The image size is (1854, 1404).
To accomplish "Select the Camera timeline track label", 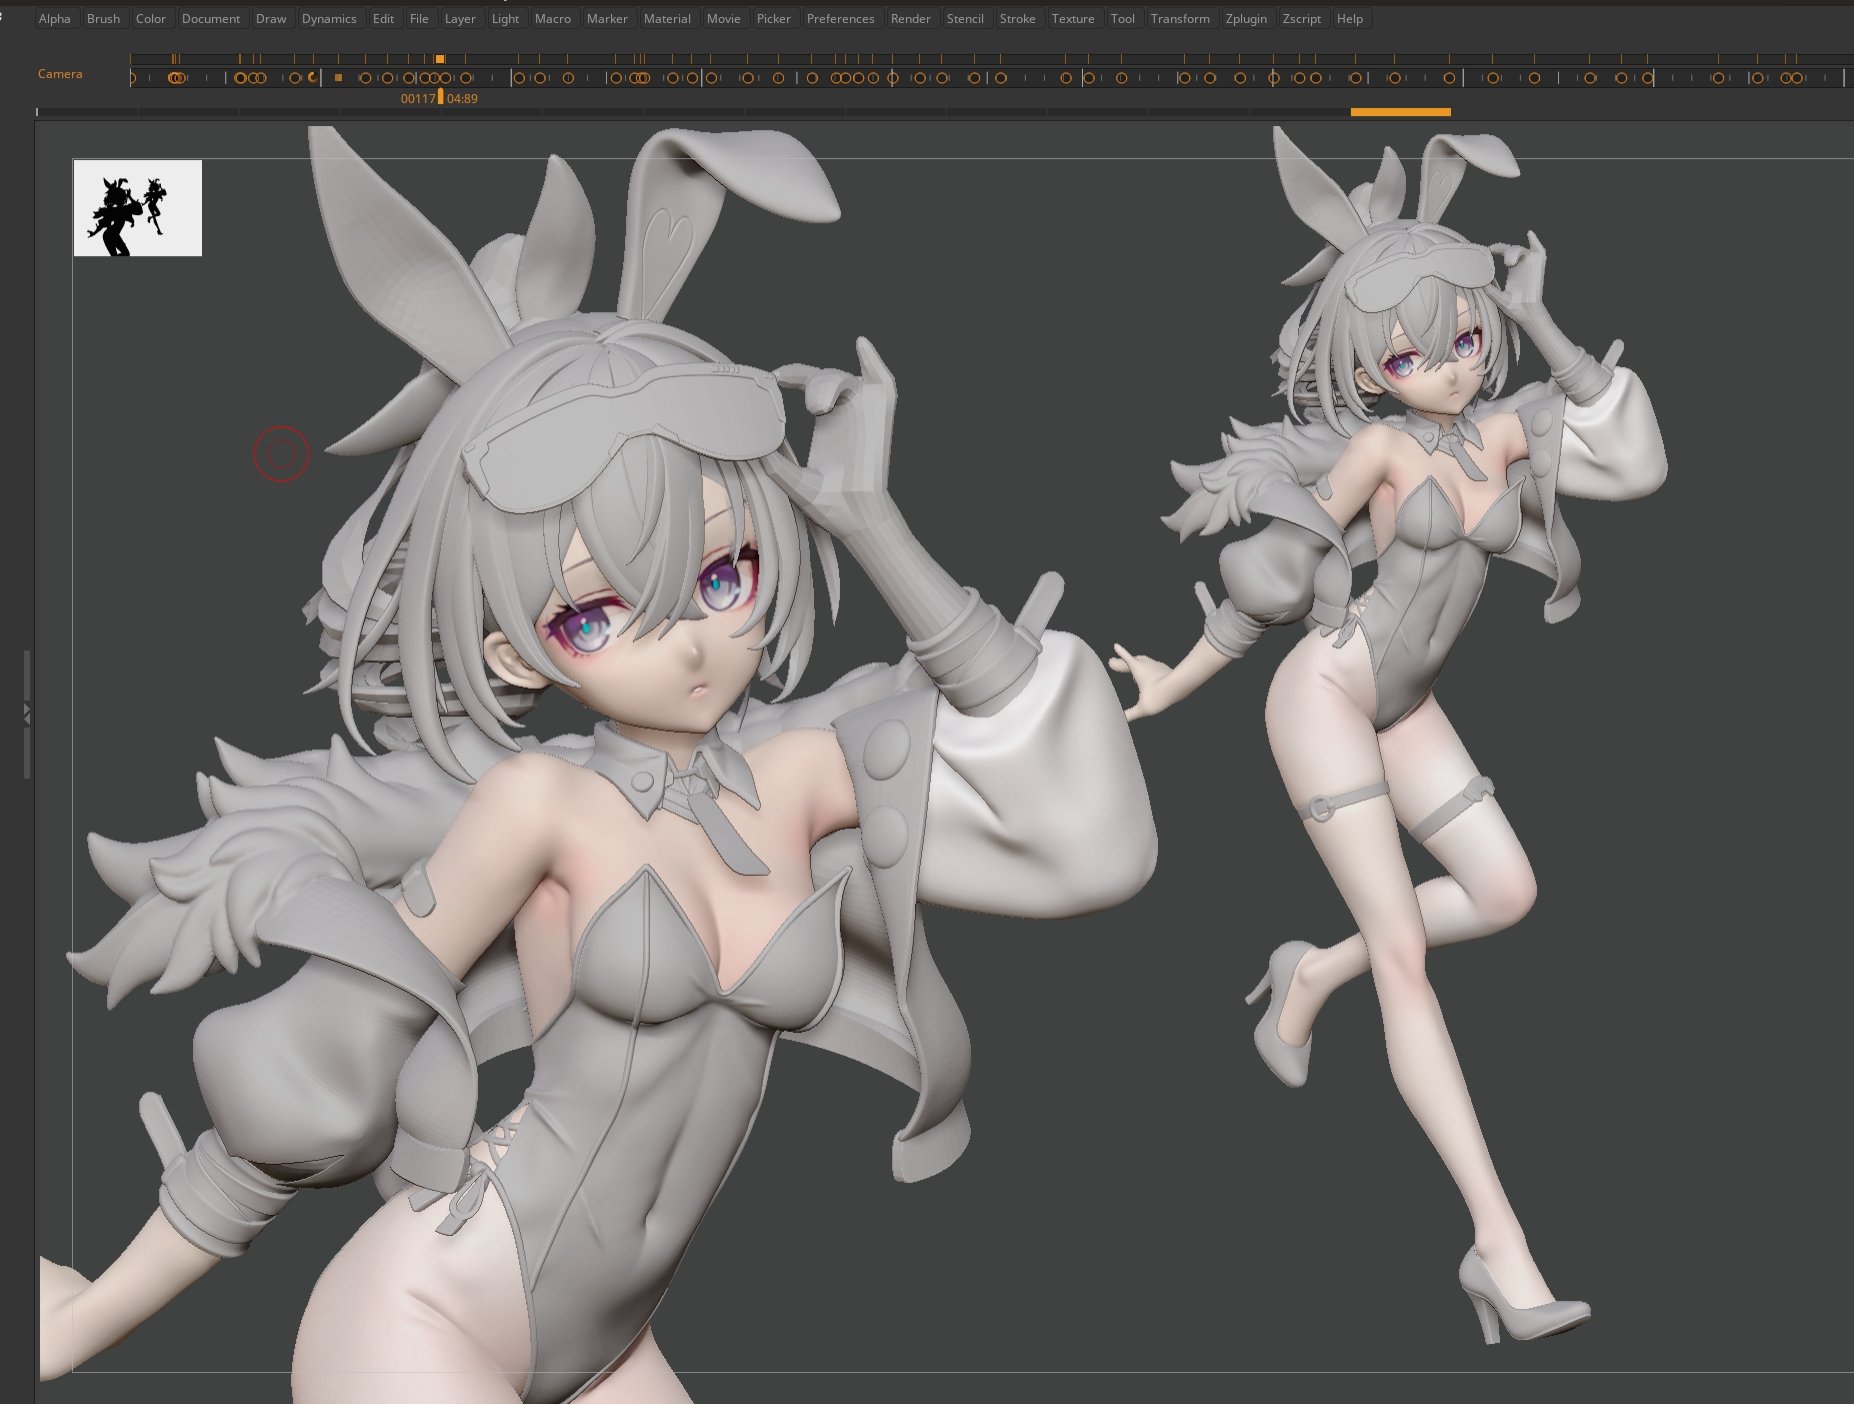I will tap(60, 74).
